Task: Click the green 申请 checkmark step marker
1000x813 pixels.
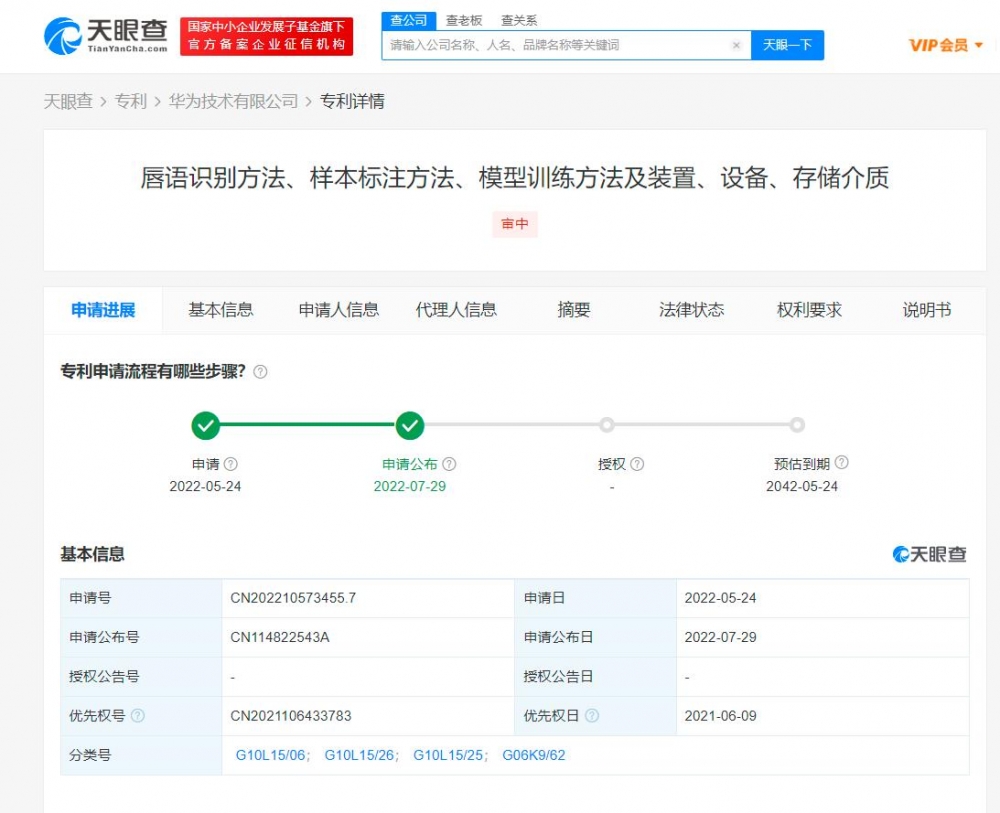Action: pyautogui.click(x=206, y=426)
